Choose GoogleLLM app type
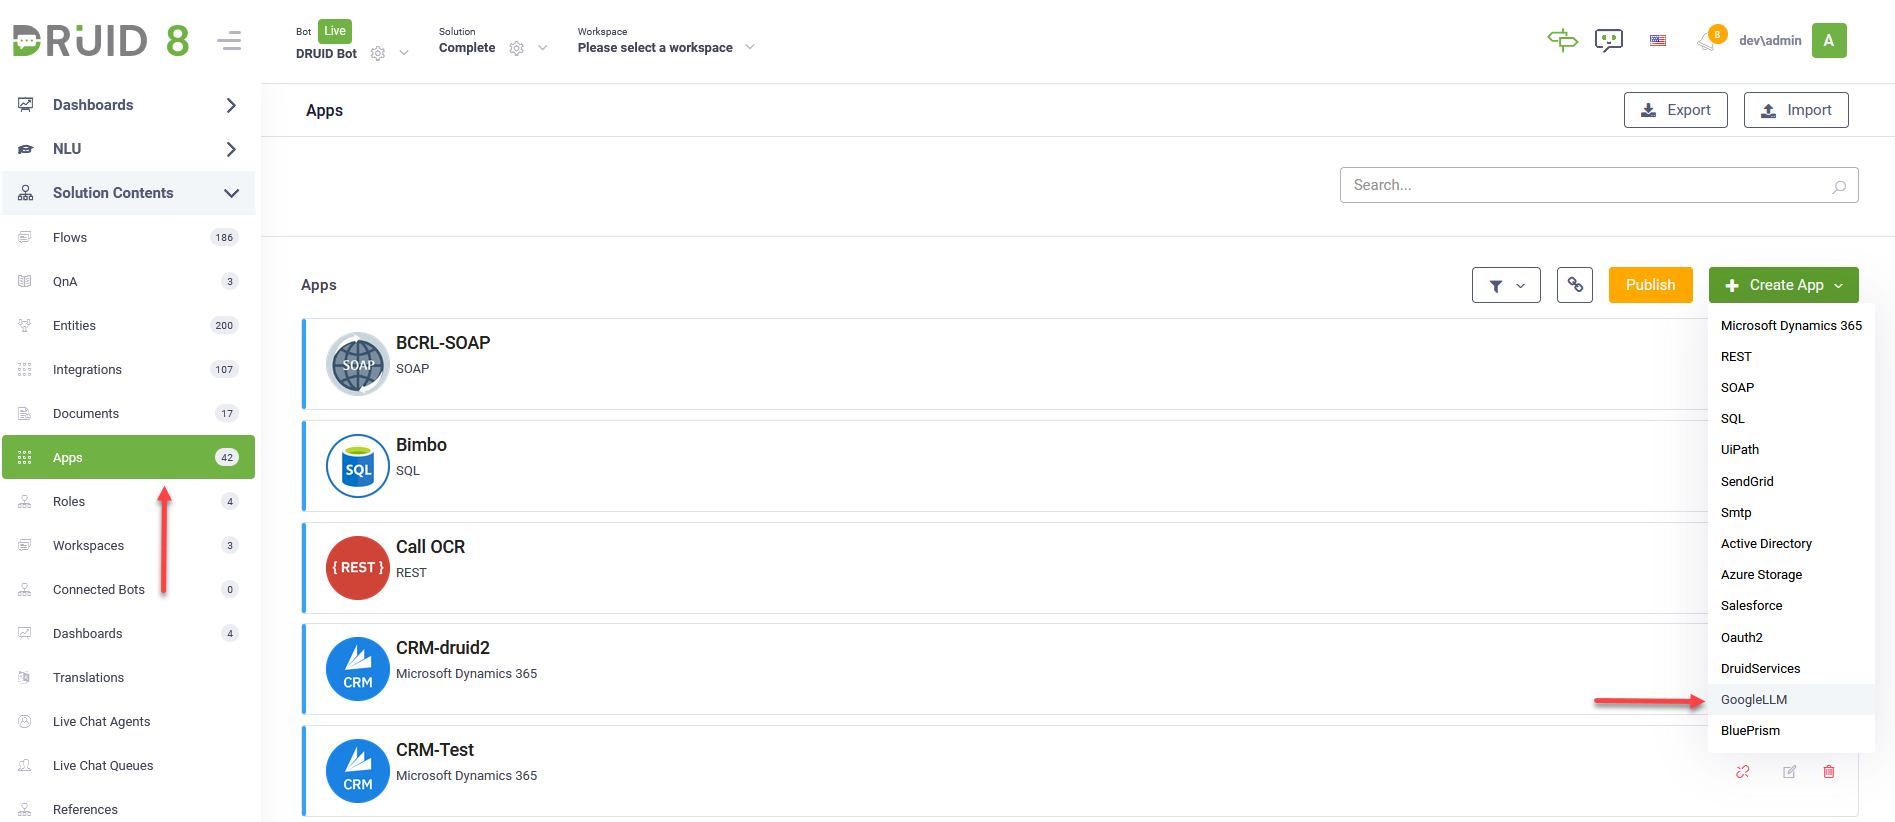This screenshot has width=1895, height=822. pos(1791,699)
